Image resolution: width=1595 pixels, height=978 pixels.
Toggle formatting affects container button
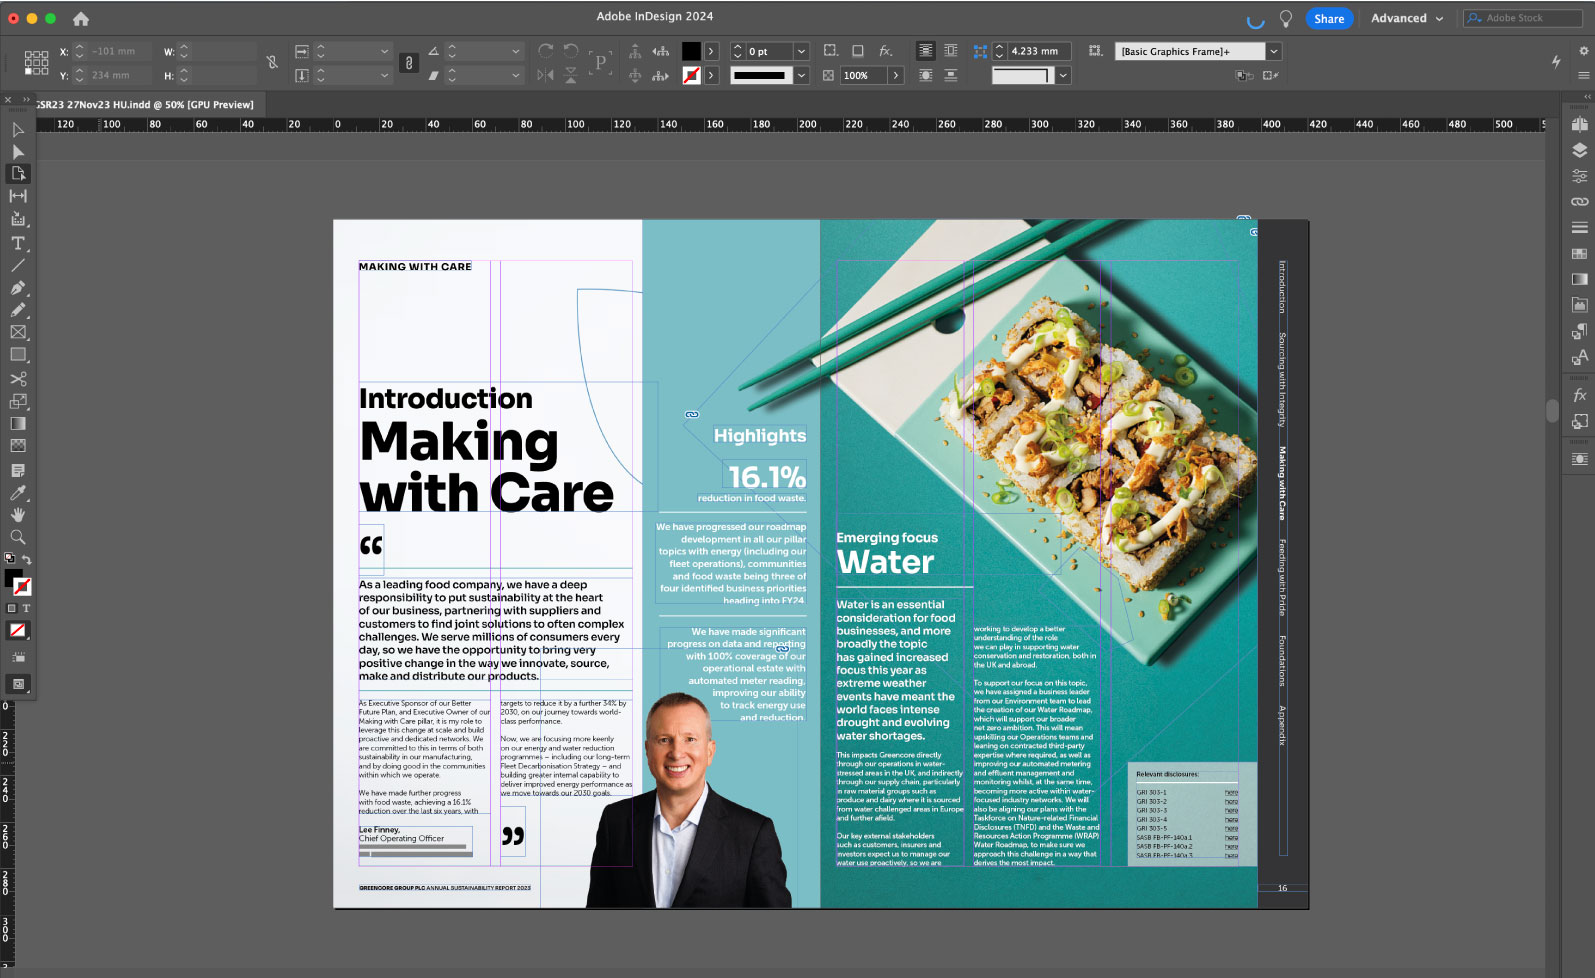(x=12, y=608)
